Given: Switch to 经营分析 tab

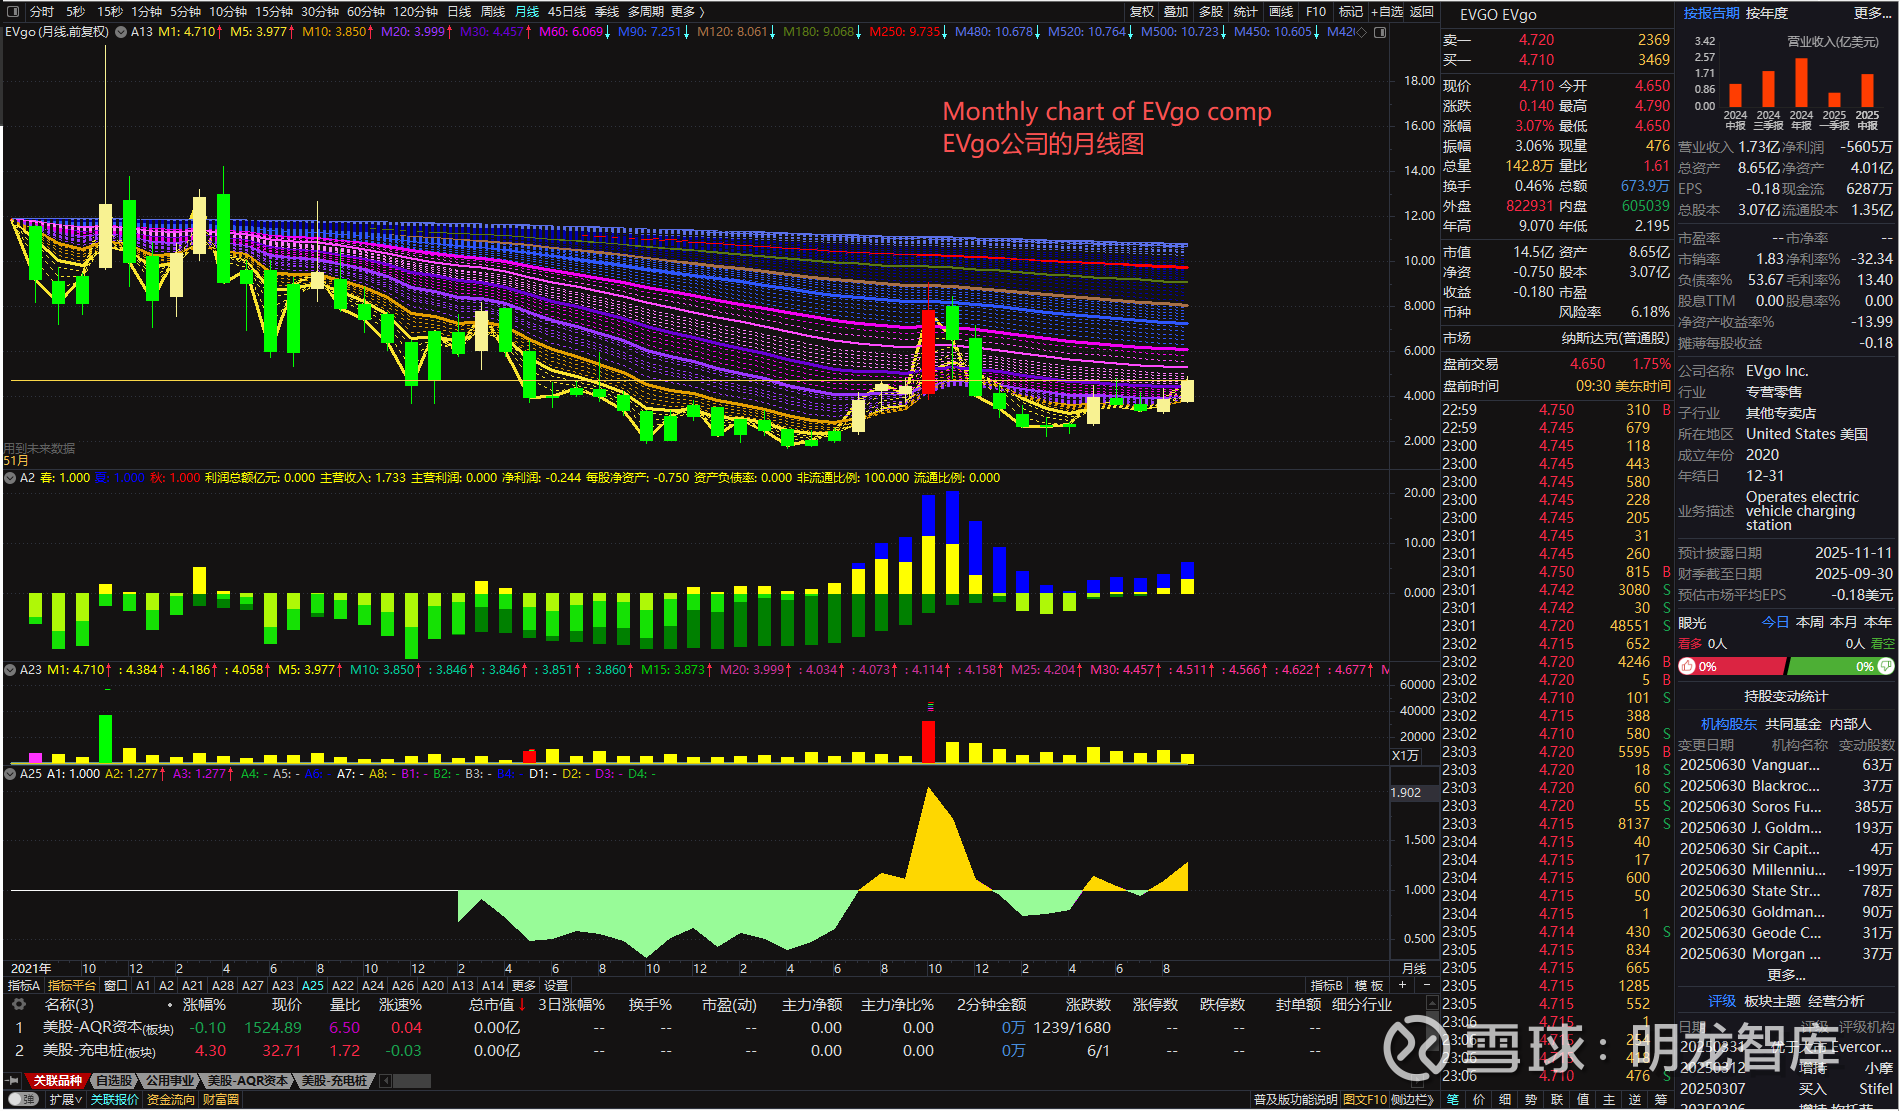Looking at the screenshot, I should [x=1836, y=1001].
